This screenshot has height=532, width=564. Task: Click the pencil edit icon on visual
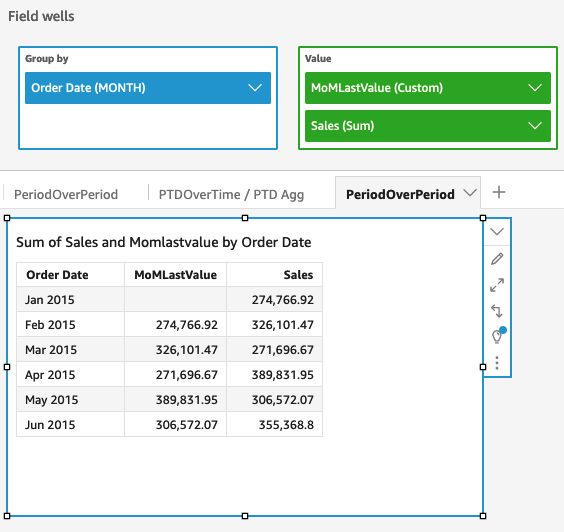pyautogui.click(x=497, y=259)
